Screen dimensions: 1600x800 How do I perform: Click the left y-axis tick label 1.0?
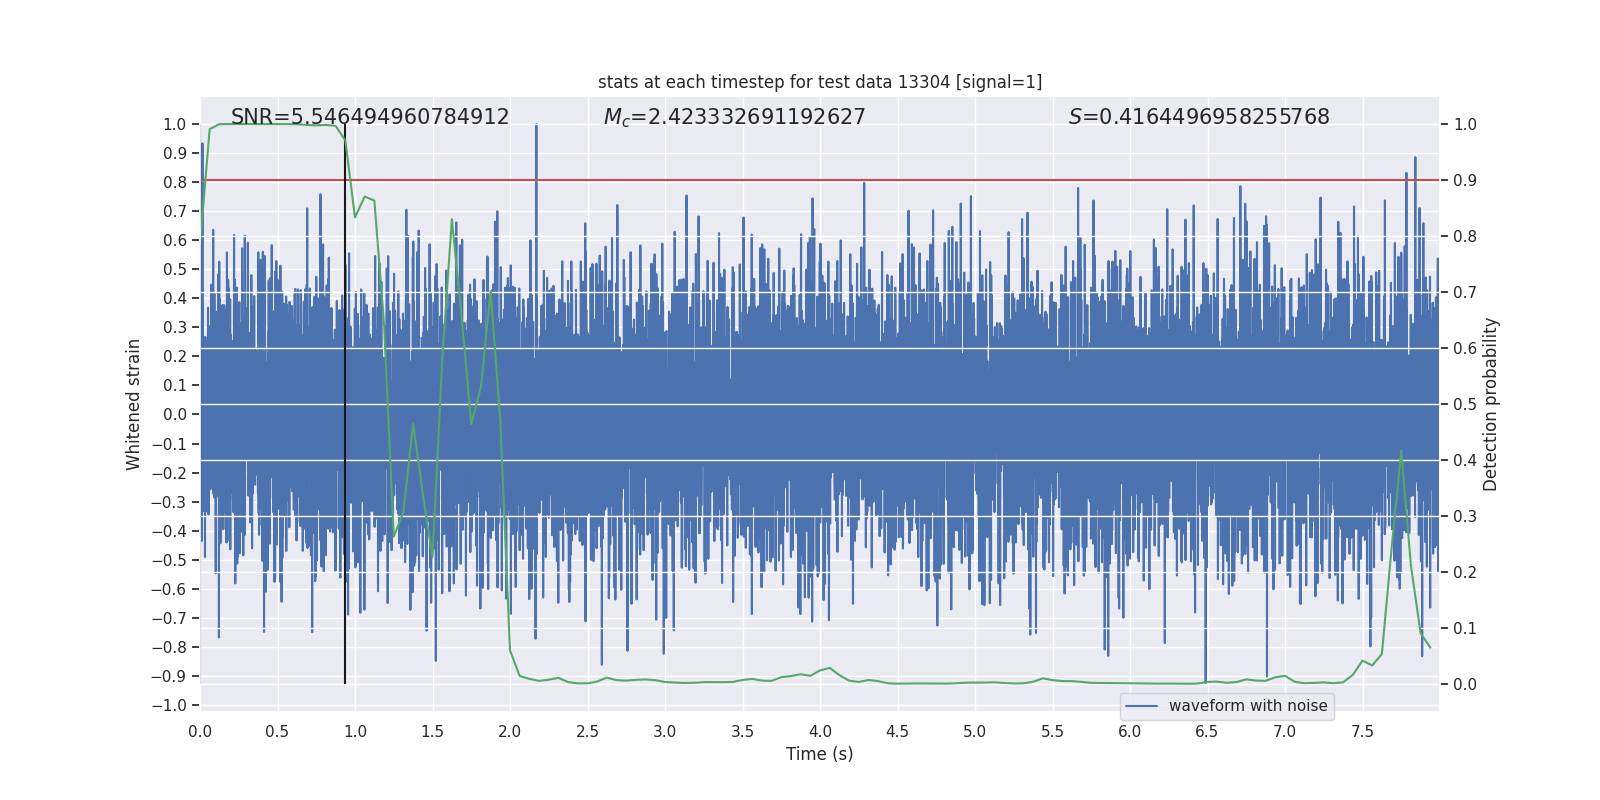pos(175,124)
